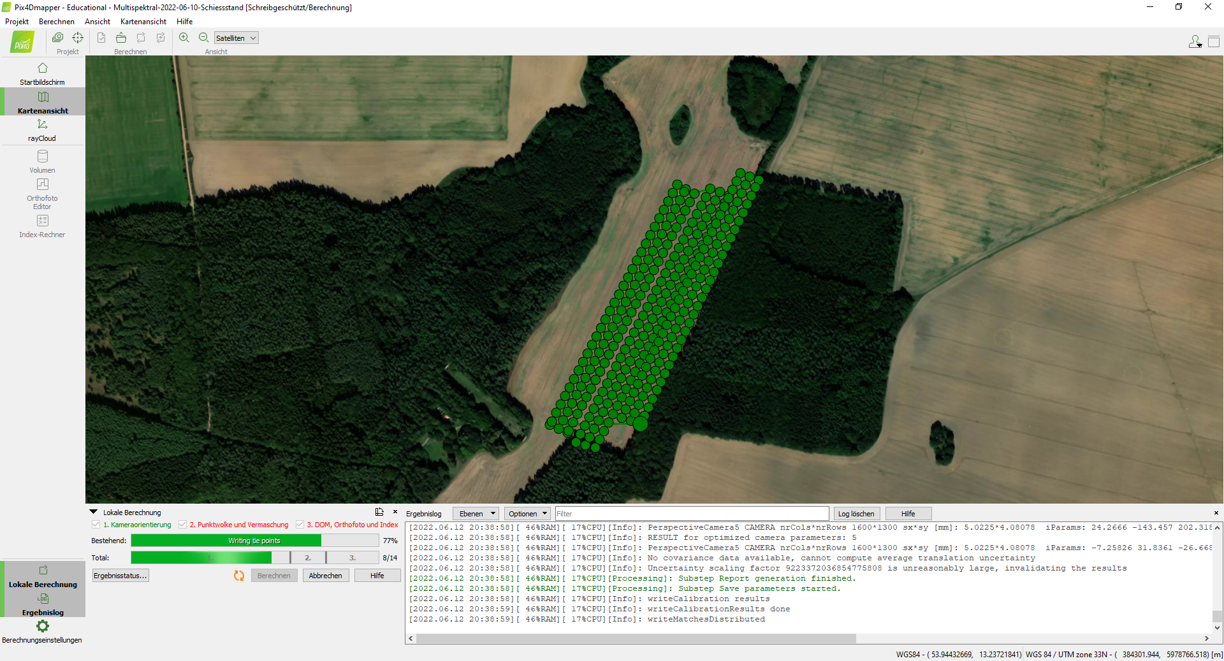The width and height of the screenshot is (1224, 661).
Task: Open the Projekt menu
Action: pos(17,21)
